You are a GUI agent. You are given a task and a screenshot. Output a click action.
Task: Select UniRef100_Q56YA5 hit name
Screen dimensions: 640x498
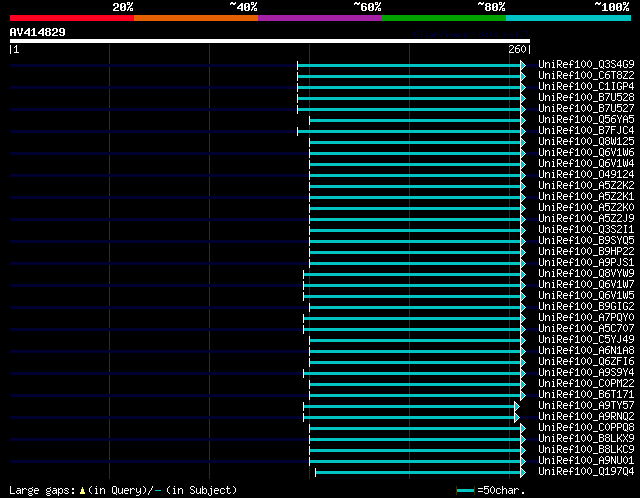586,119
